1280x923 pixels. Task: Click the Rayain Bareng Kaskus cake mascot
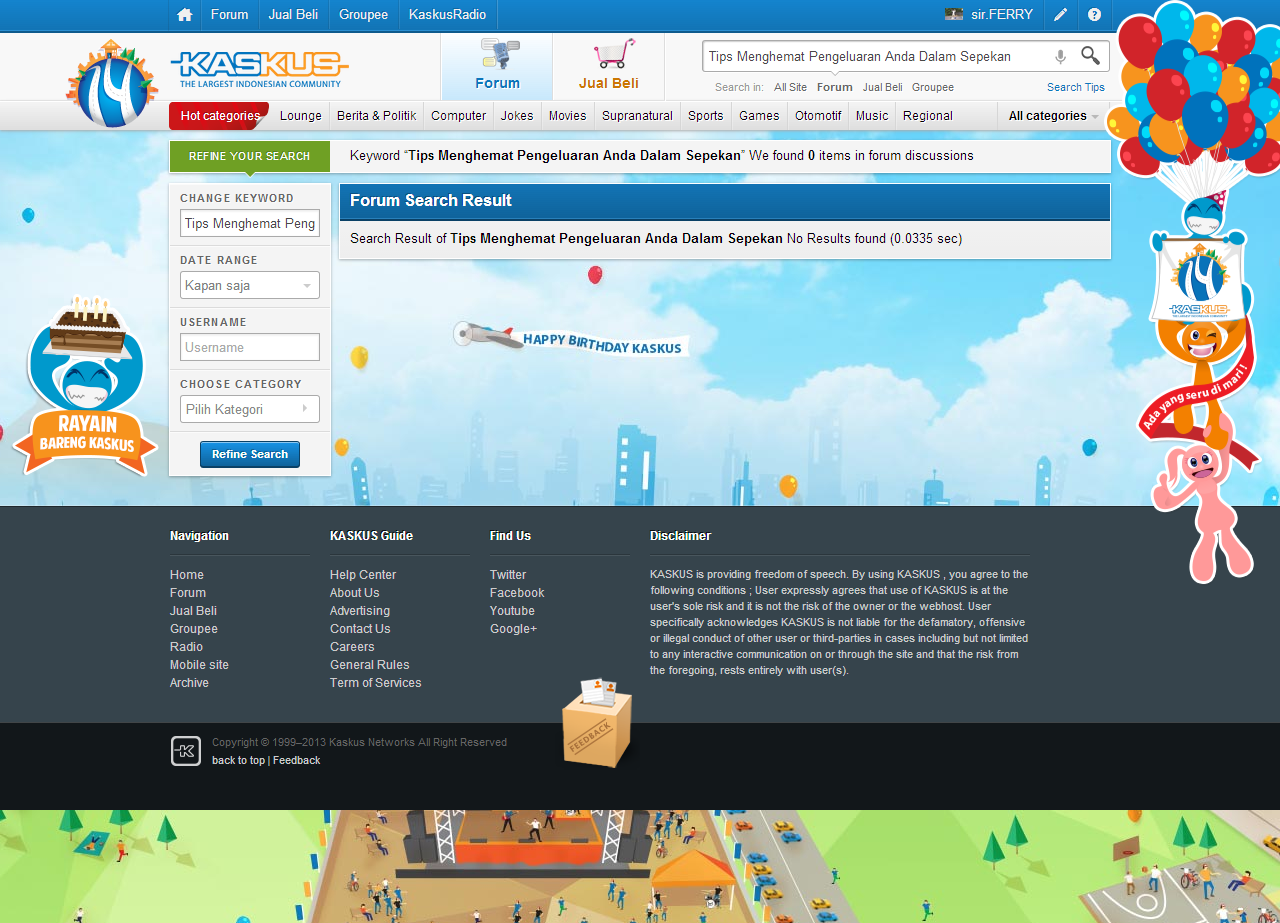pos(85,386)
